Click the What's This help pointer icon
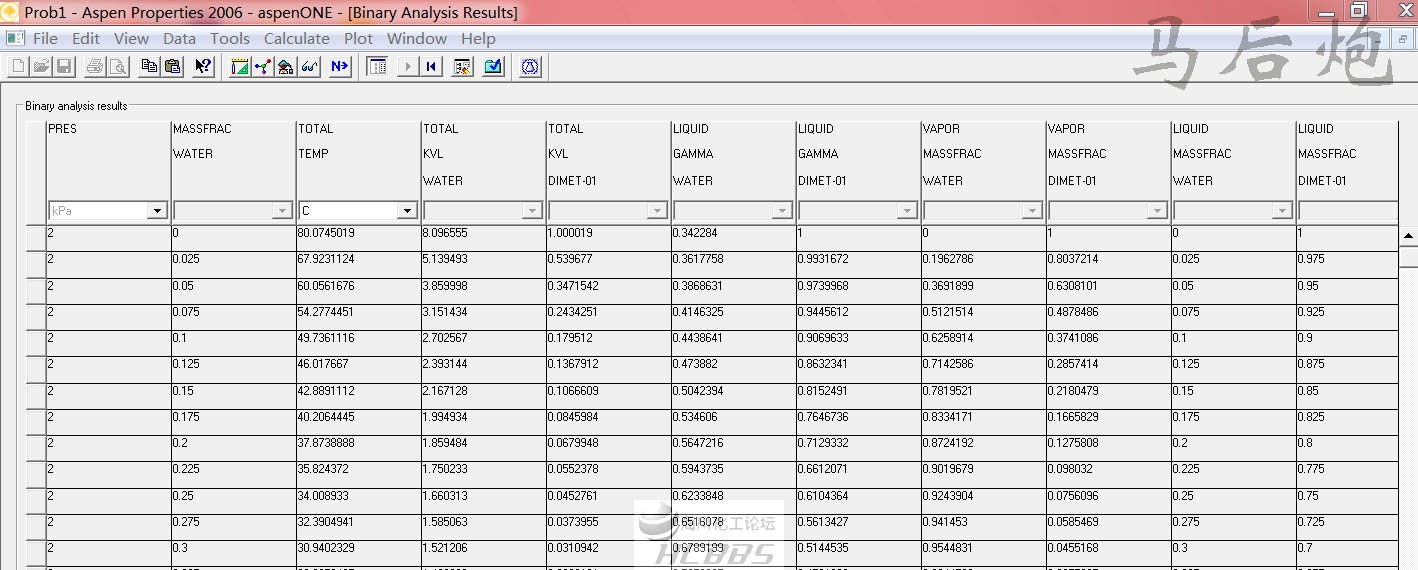Viewport: 1418px width, 570px height. 203,67
